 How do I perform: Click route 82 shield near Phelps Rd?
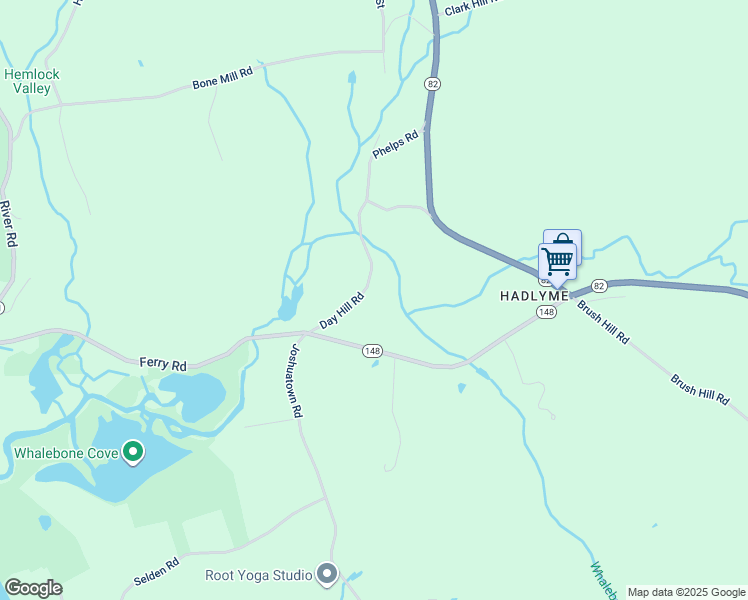point(432,84)
